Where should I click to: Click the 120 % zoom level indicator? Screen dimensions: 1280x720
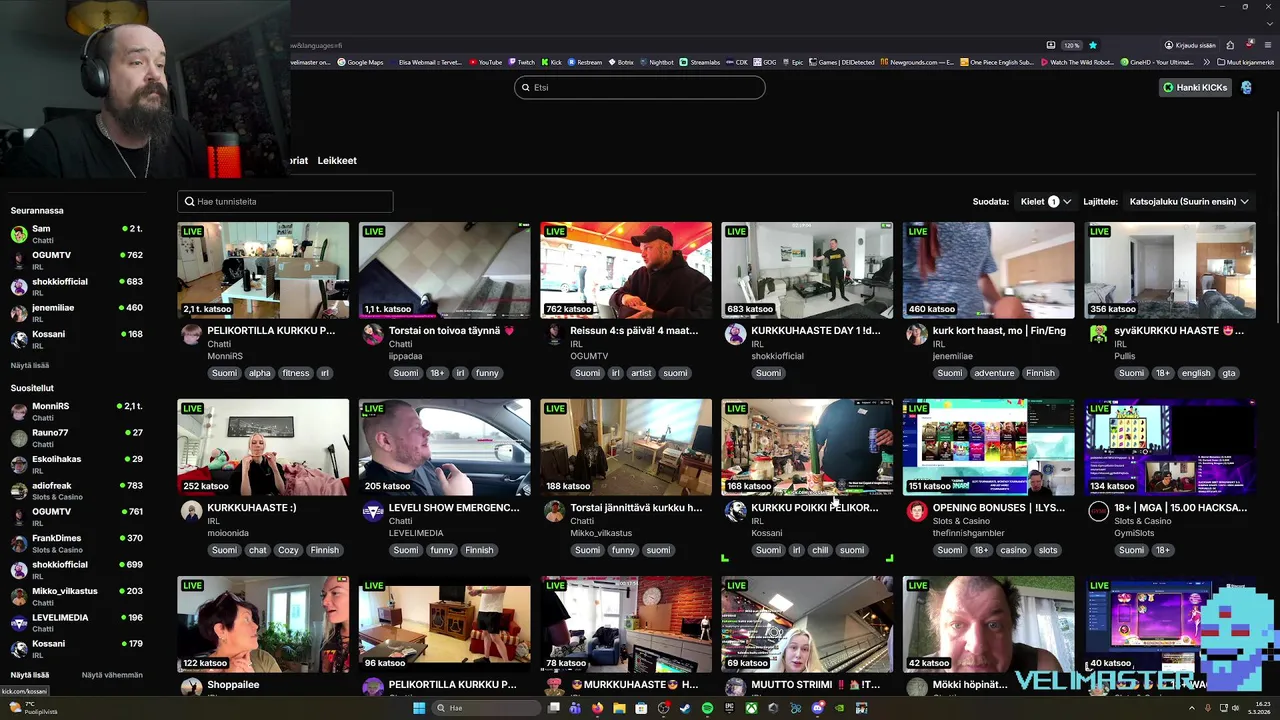point(1071,45)
